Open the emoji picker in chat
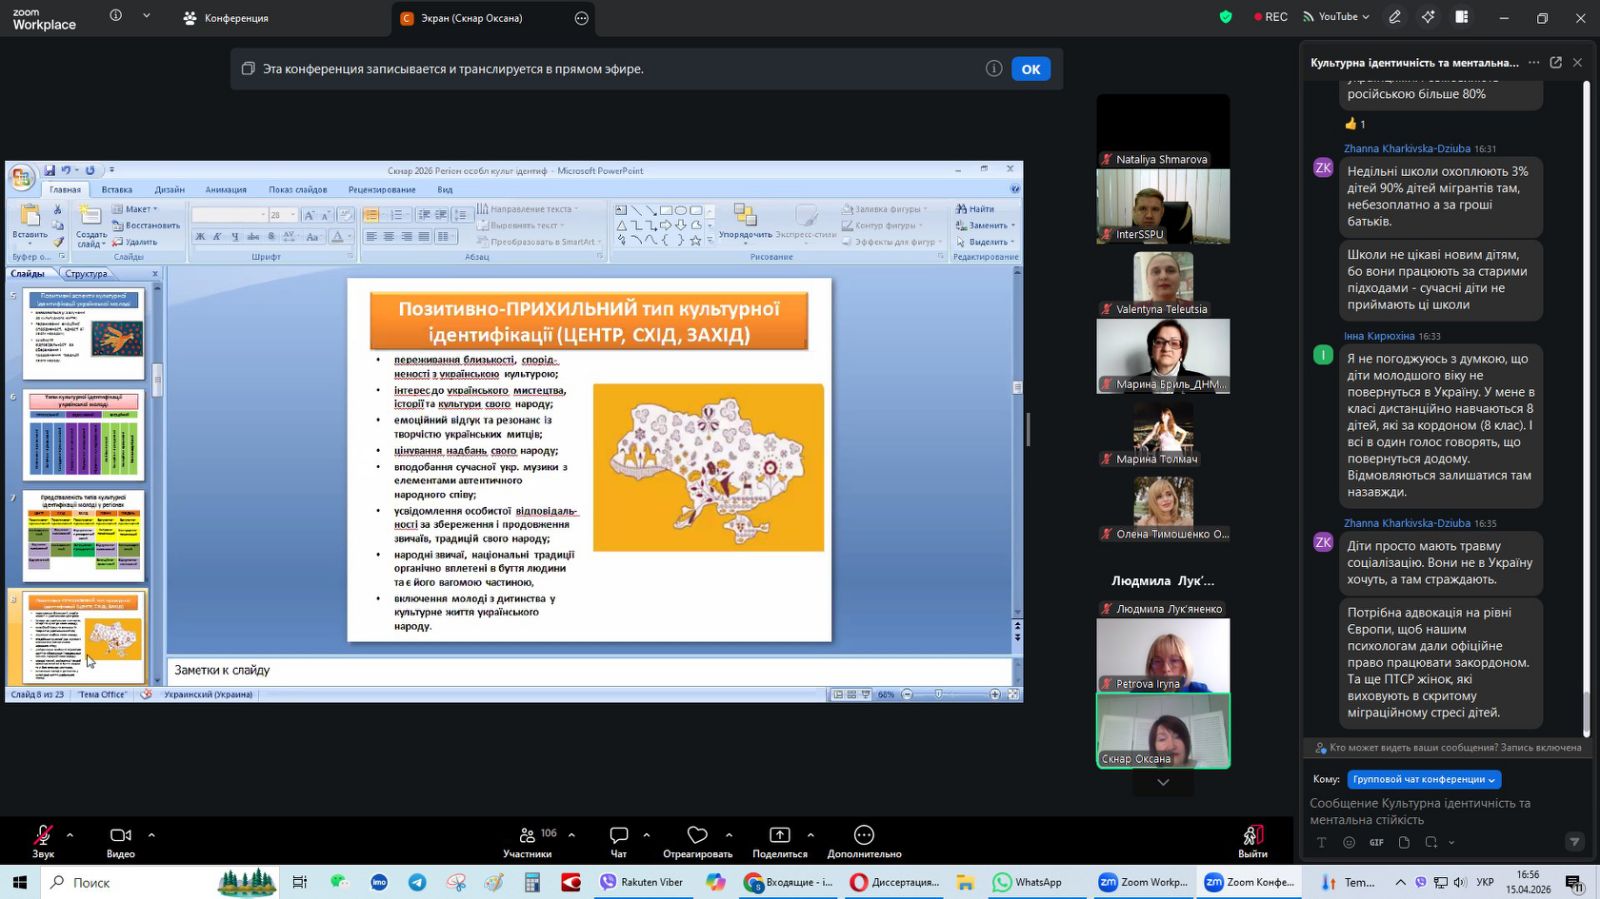1600x899 pixels. tap(1349, 842)
